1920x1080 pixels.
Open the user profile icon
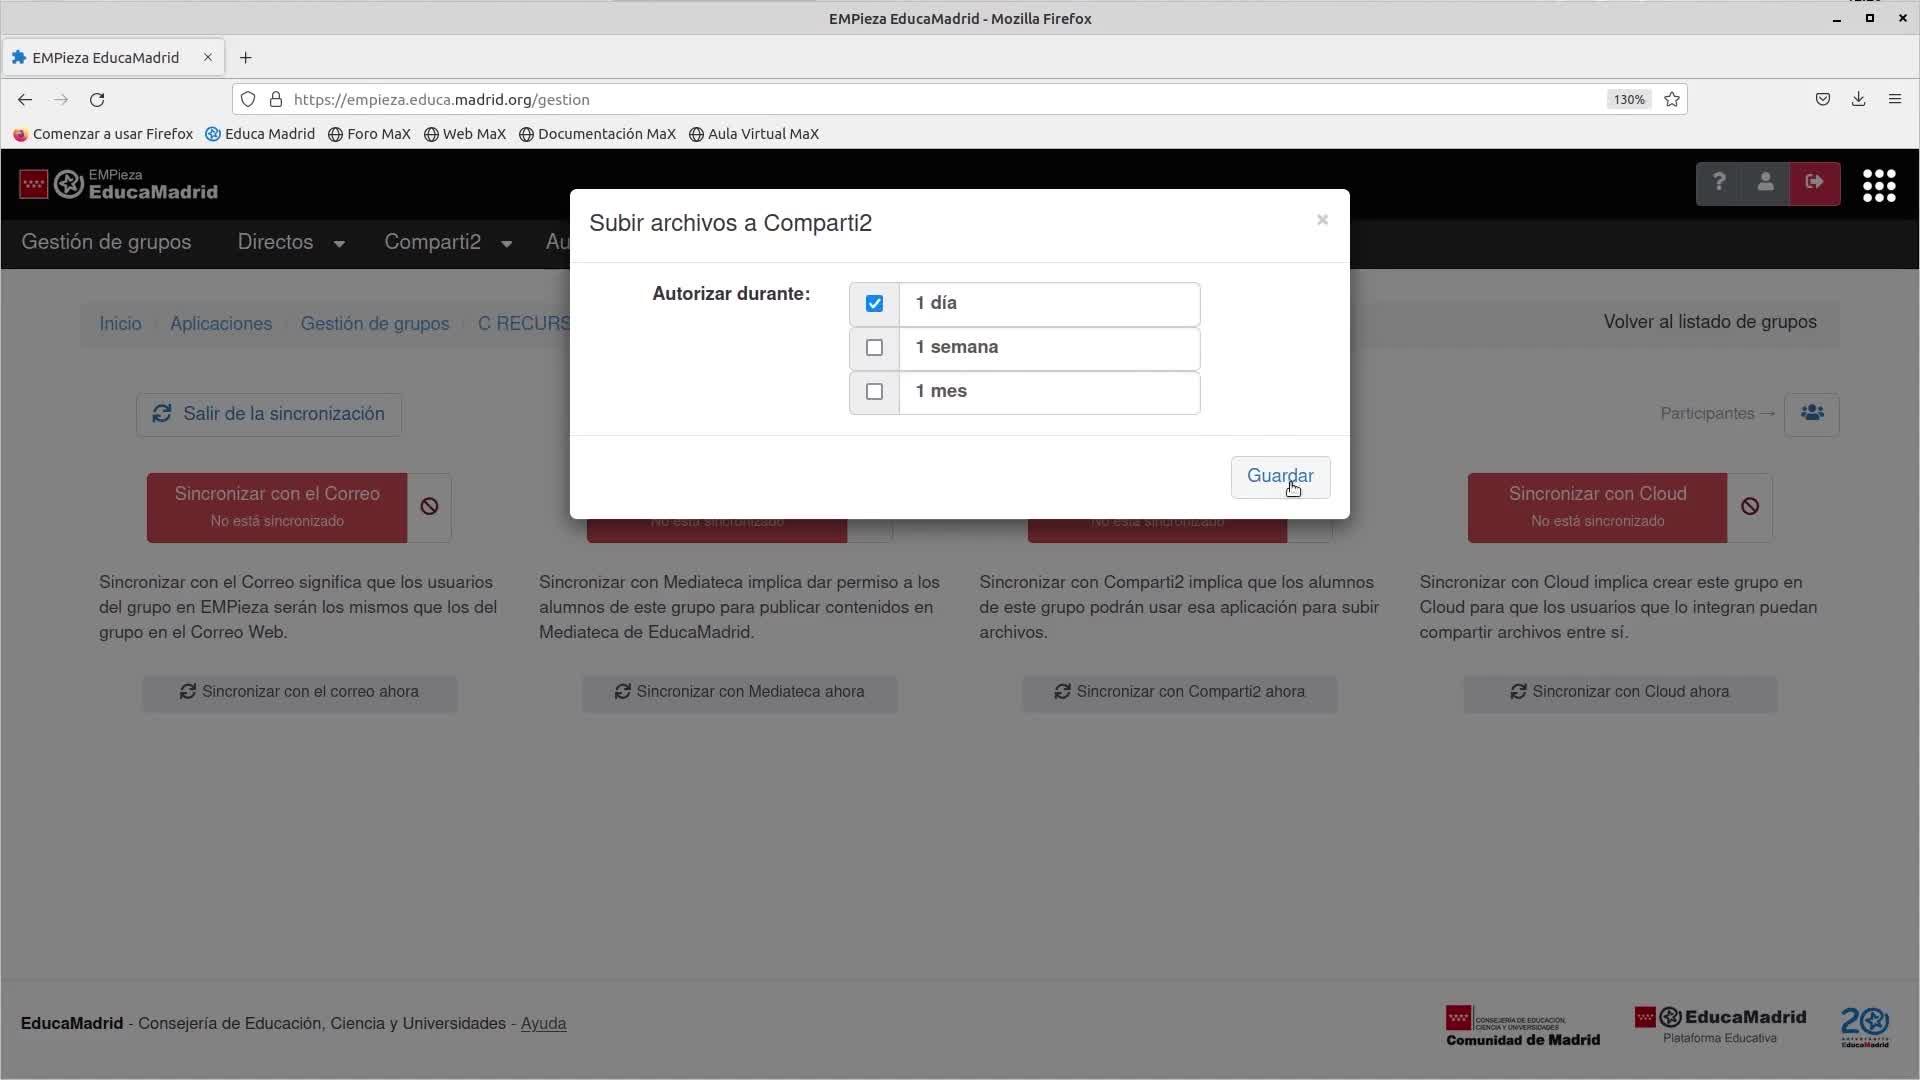(x=1765, y=183)
